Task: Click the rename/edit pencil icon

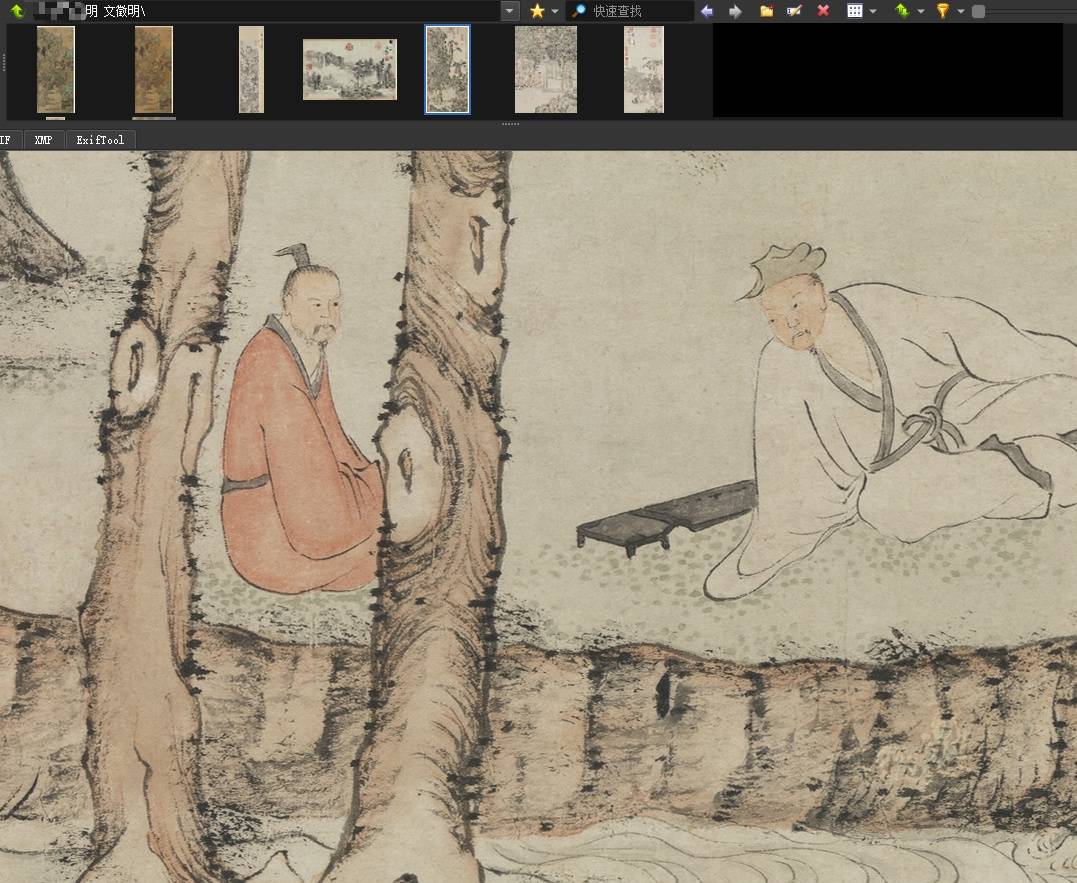Action: tap(795, 11)
